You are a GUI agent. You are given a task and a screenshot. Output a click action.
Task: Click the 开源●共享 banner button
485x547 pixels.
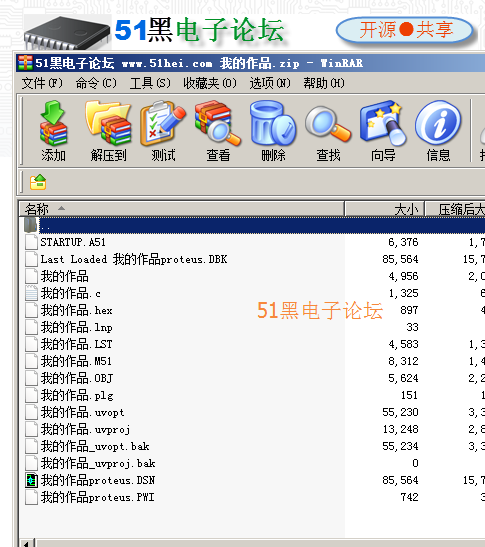point(405,30)
